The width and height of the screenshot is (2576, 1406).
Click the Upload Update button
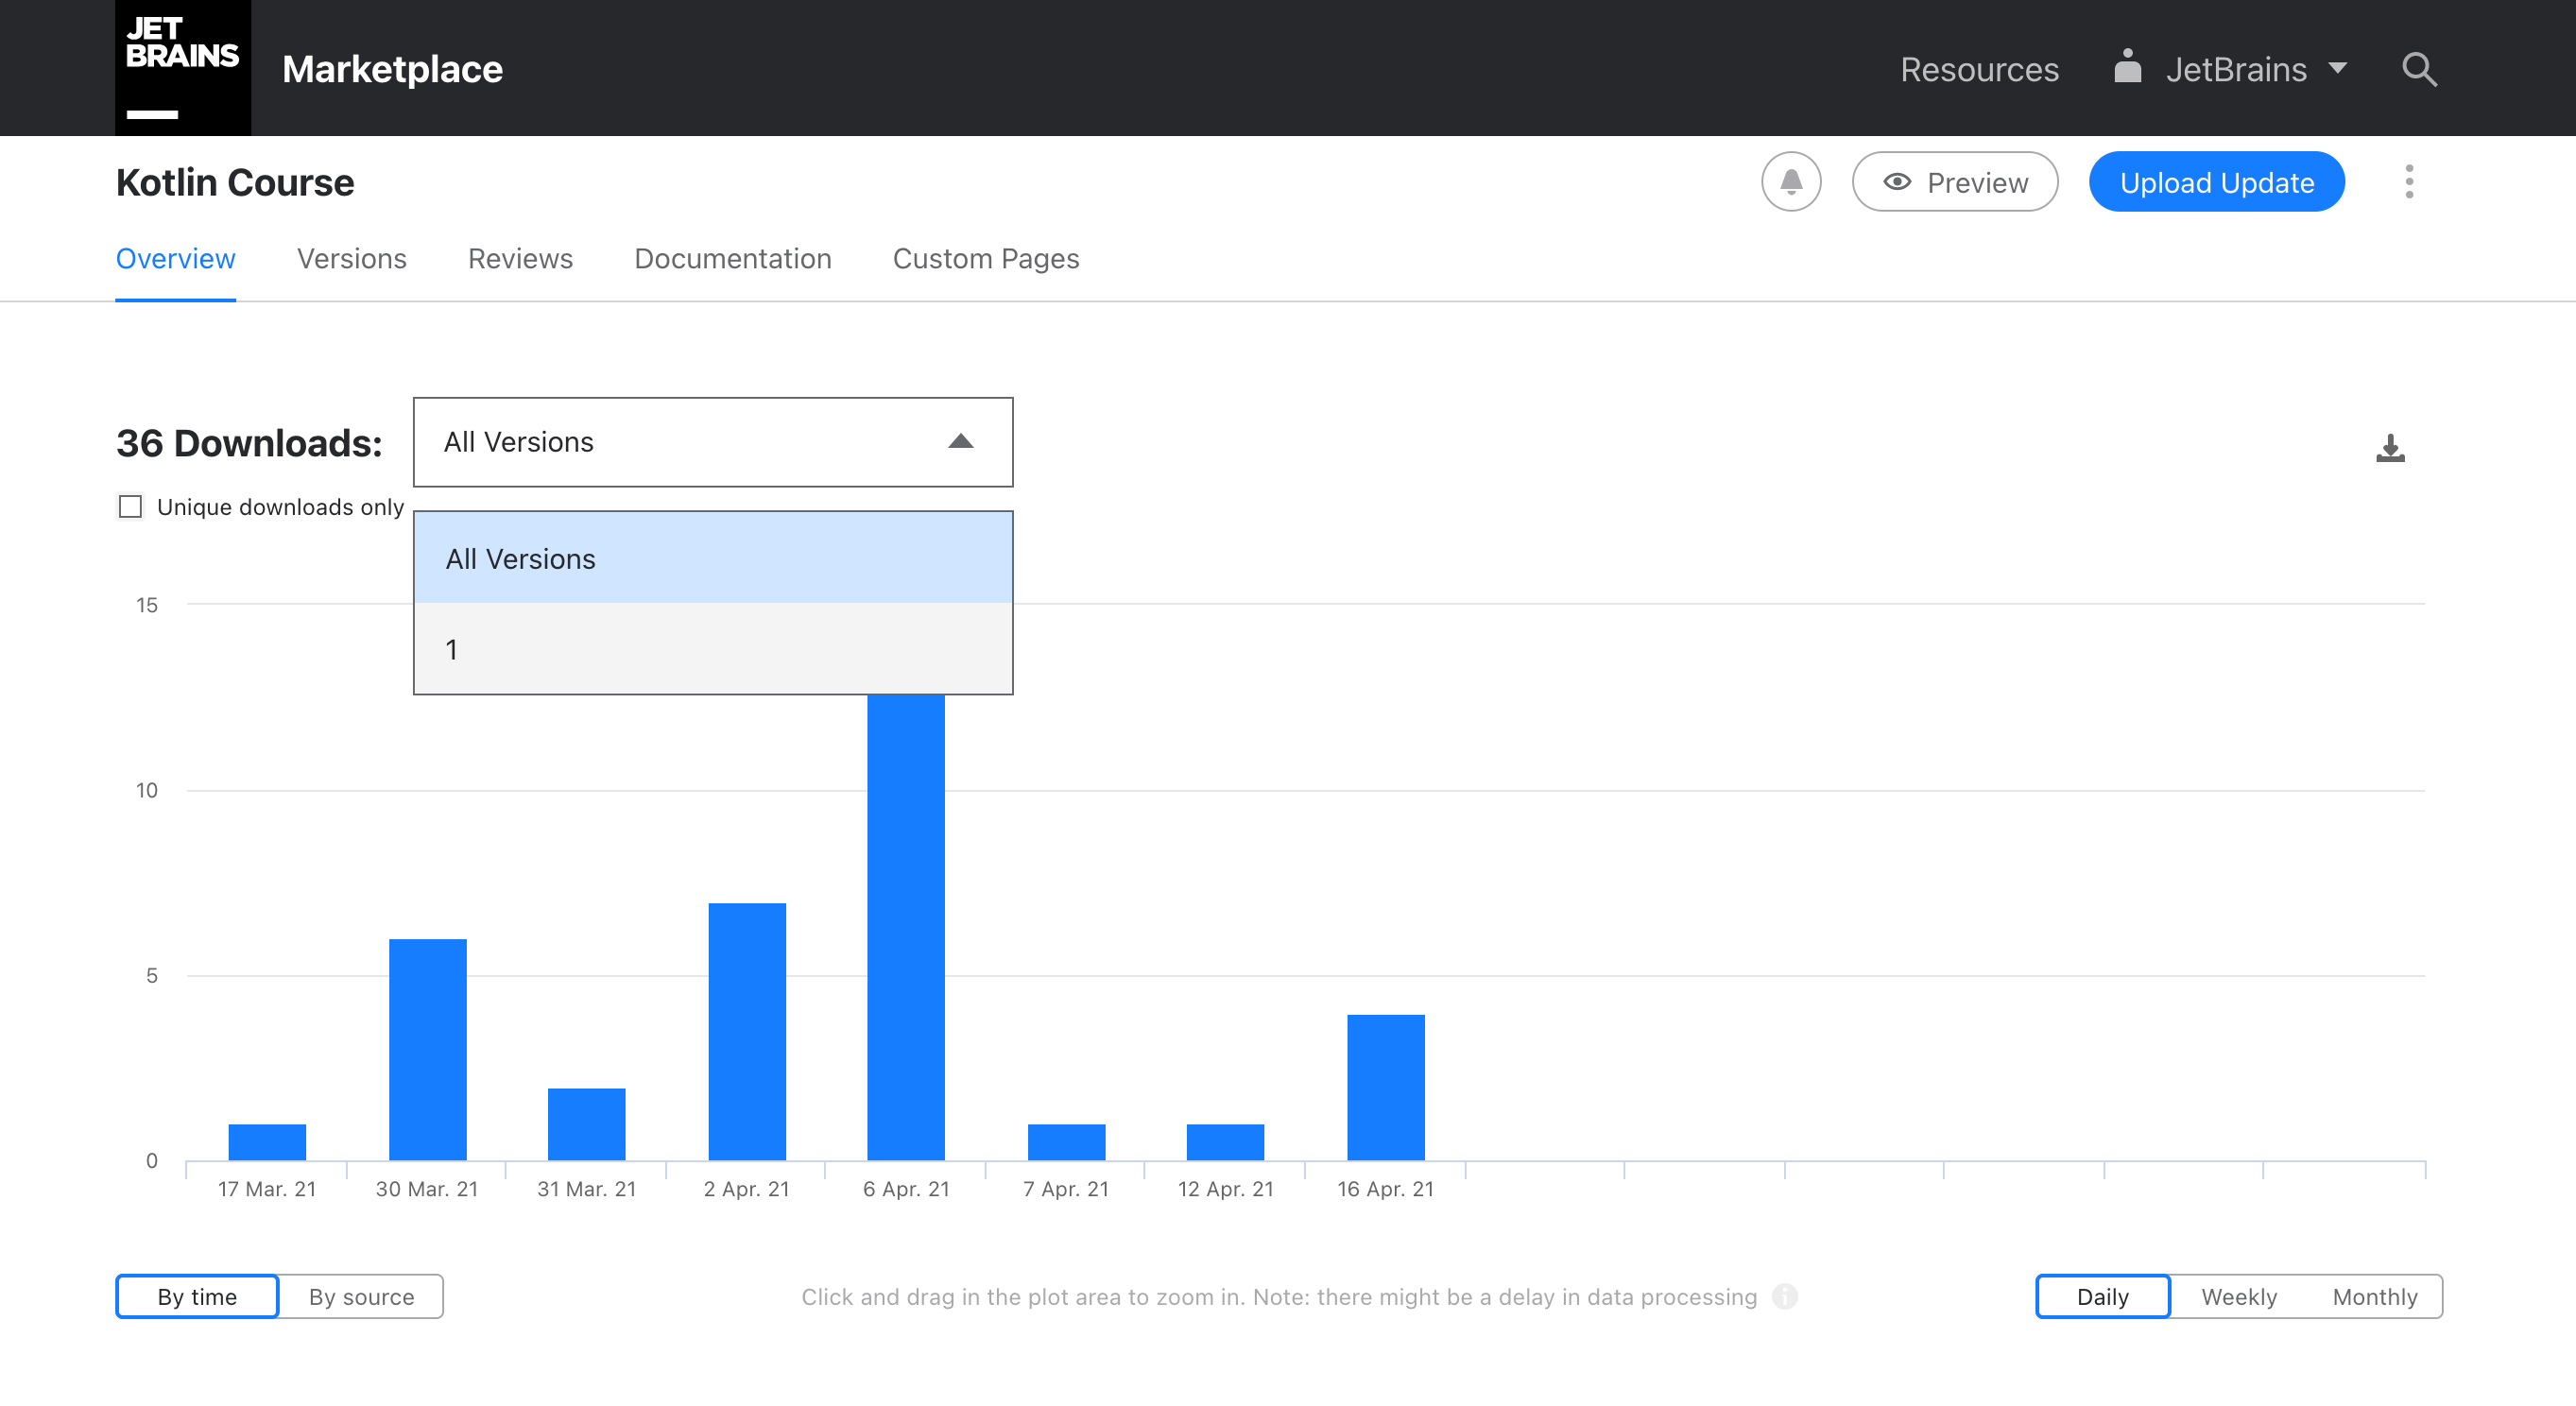click(2216, 182)
